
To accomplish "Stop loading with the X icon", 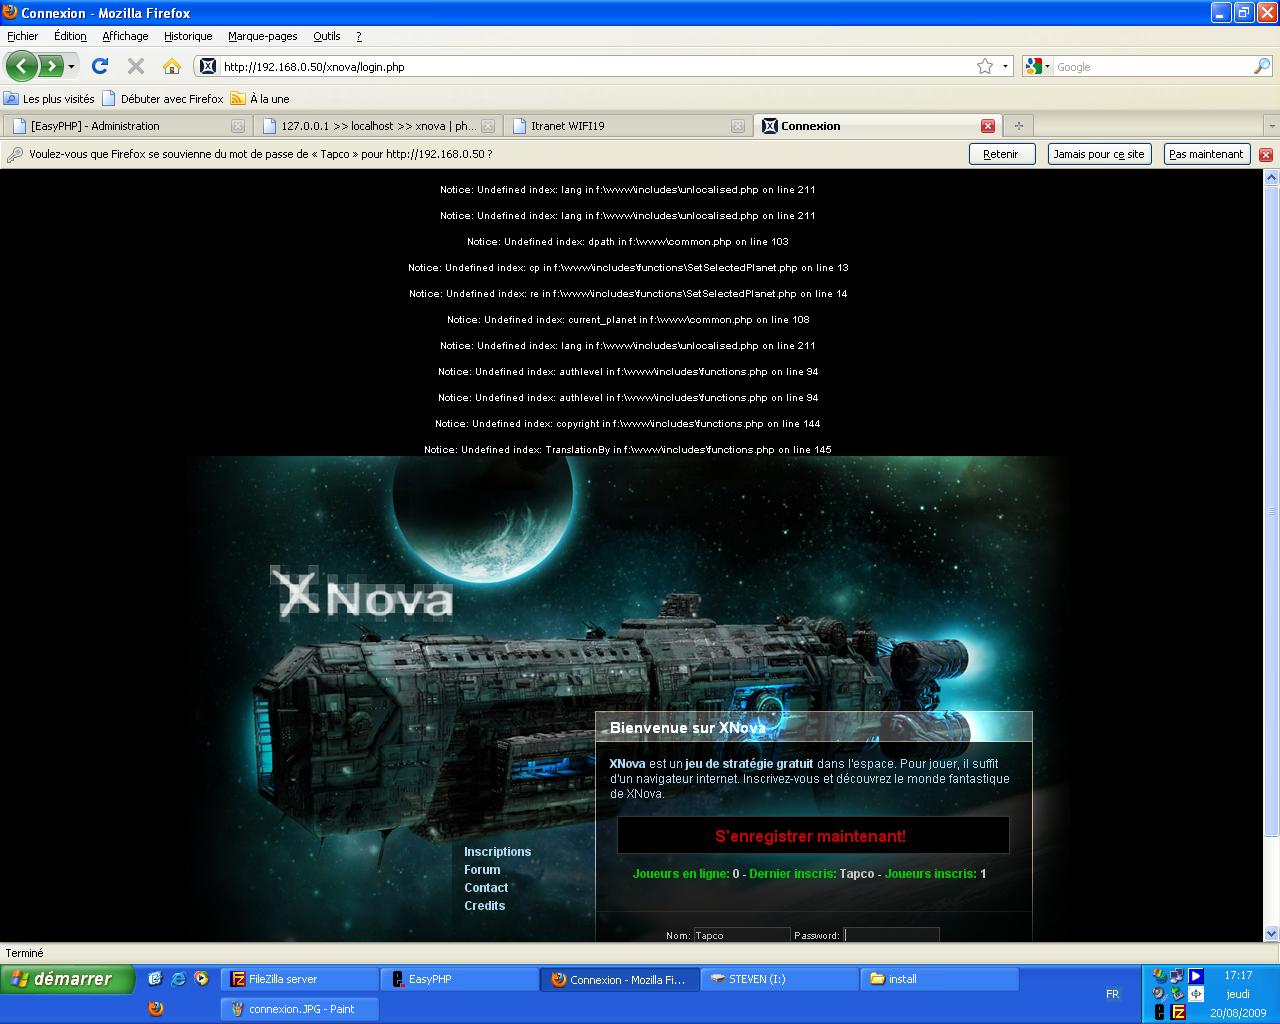I will click(x=136, y=66).
